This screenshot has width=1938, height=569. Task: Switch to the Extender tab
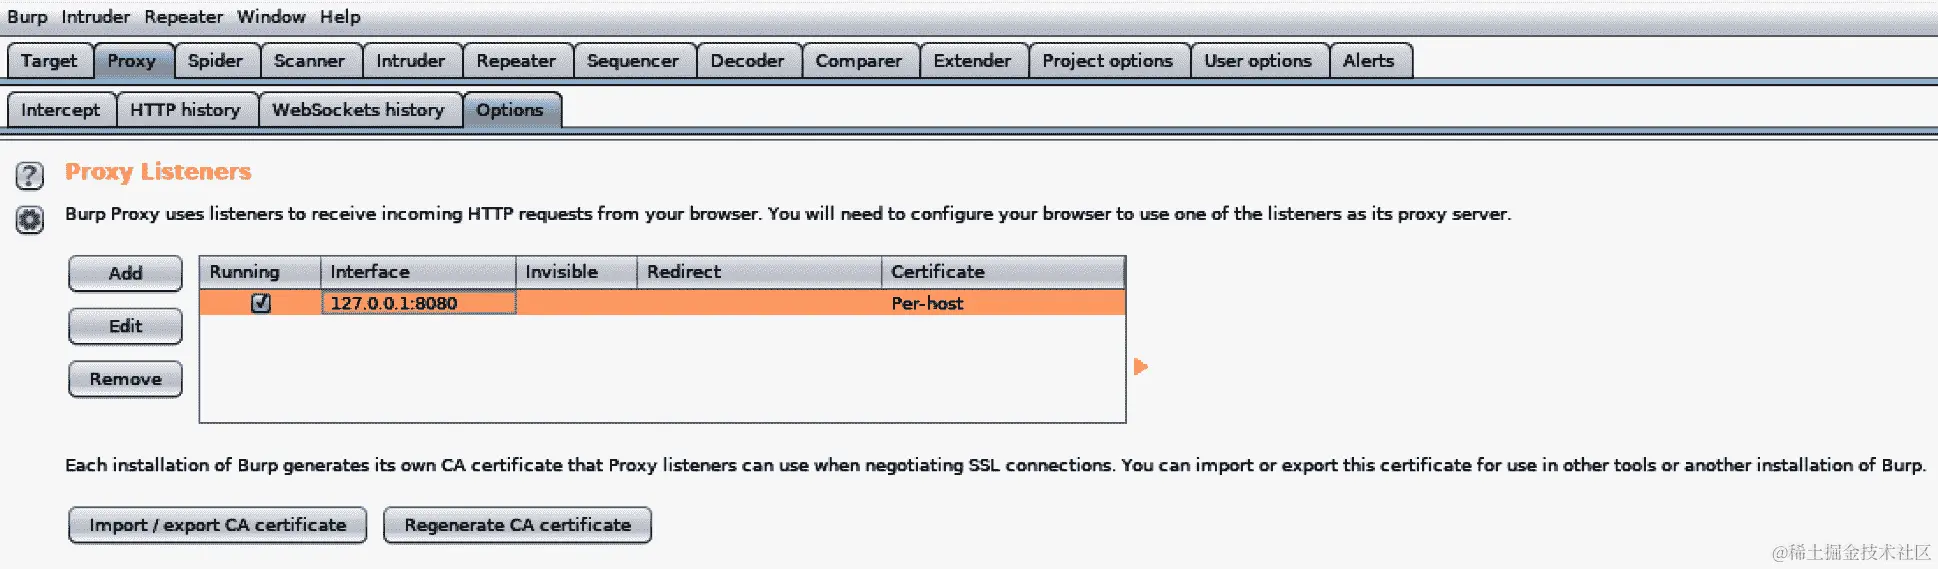click(x=972, y=61)
